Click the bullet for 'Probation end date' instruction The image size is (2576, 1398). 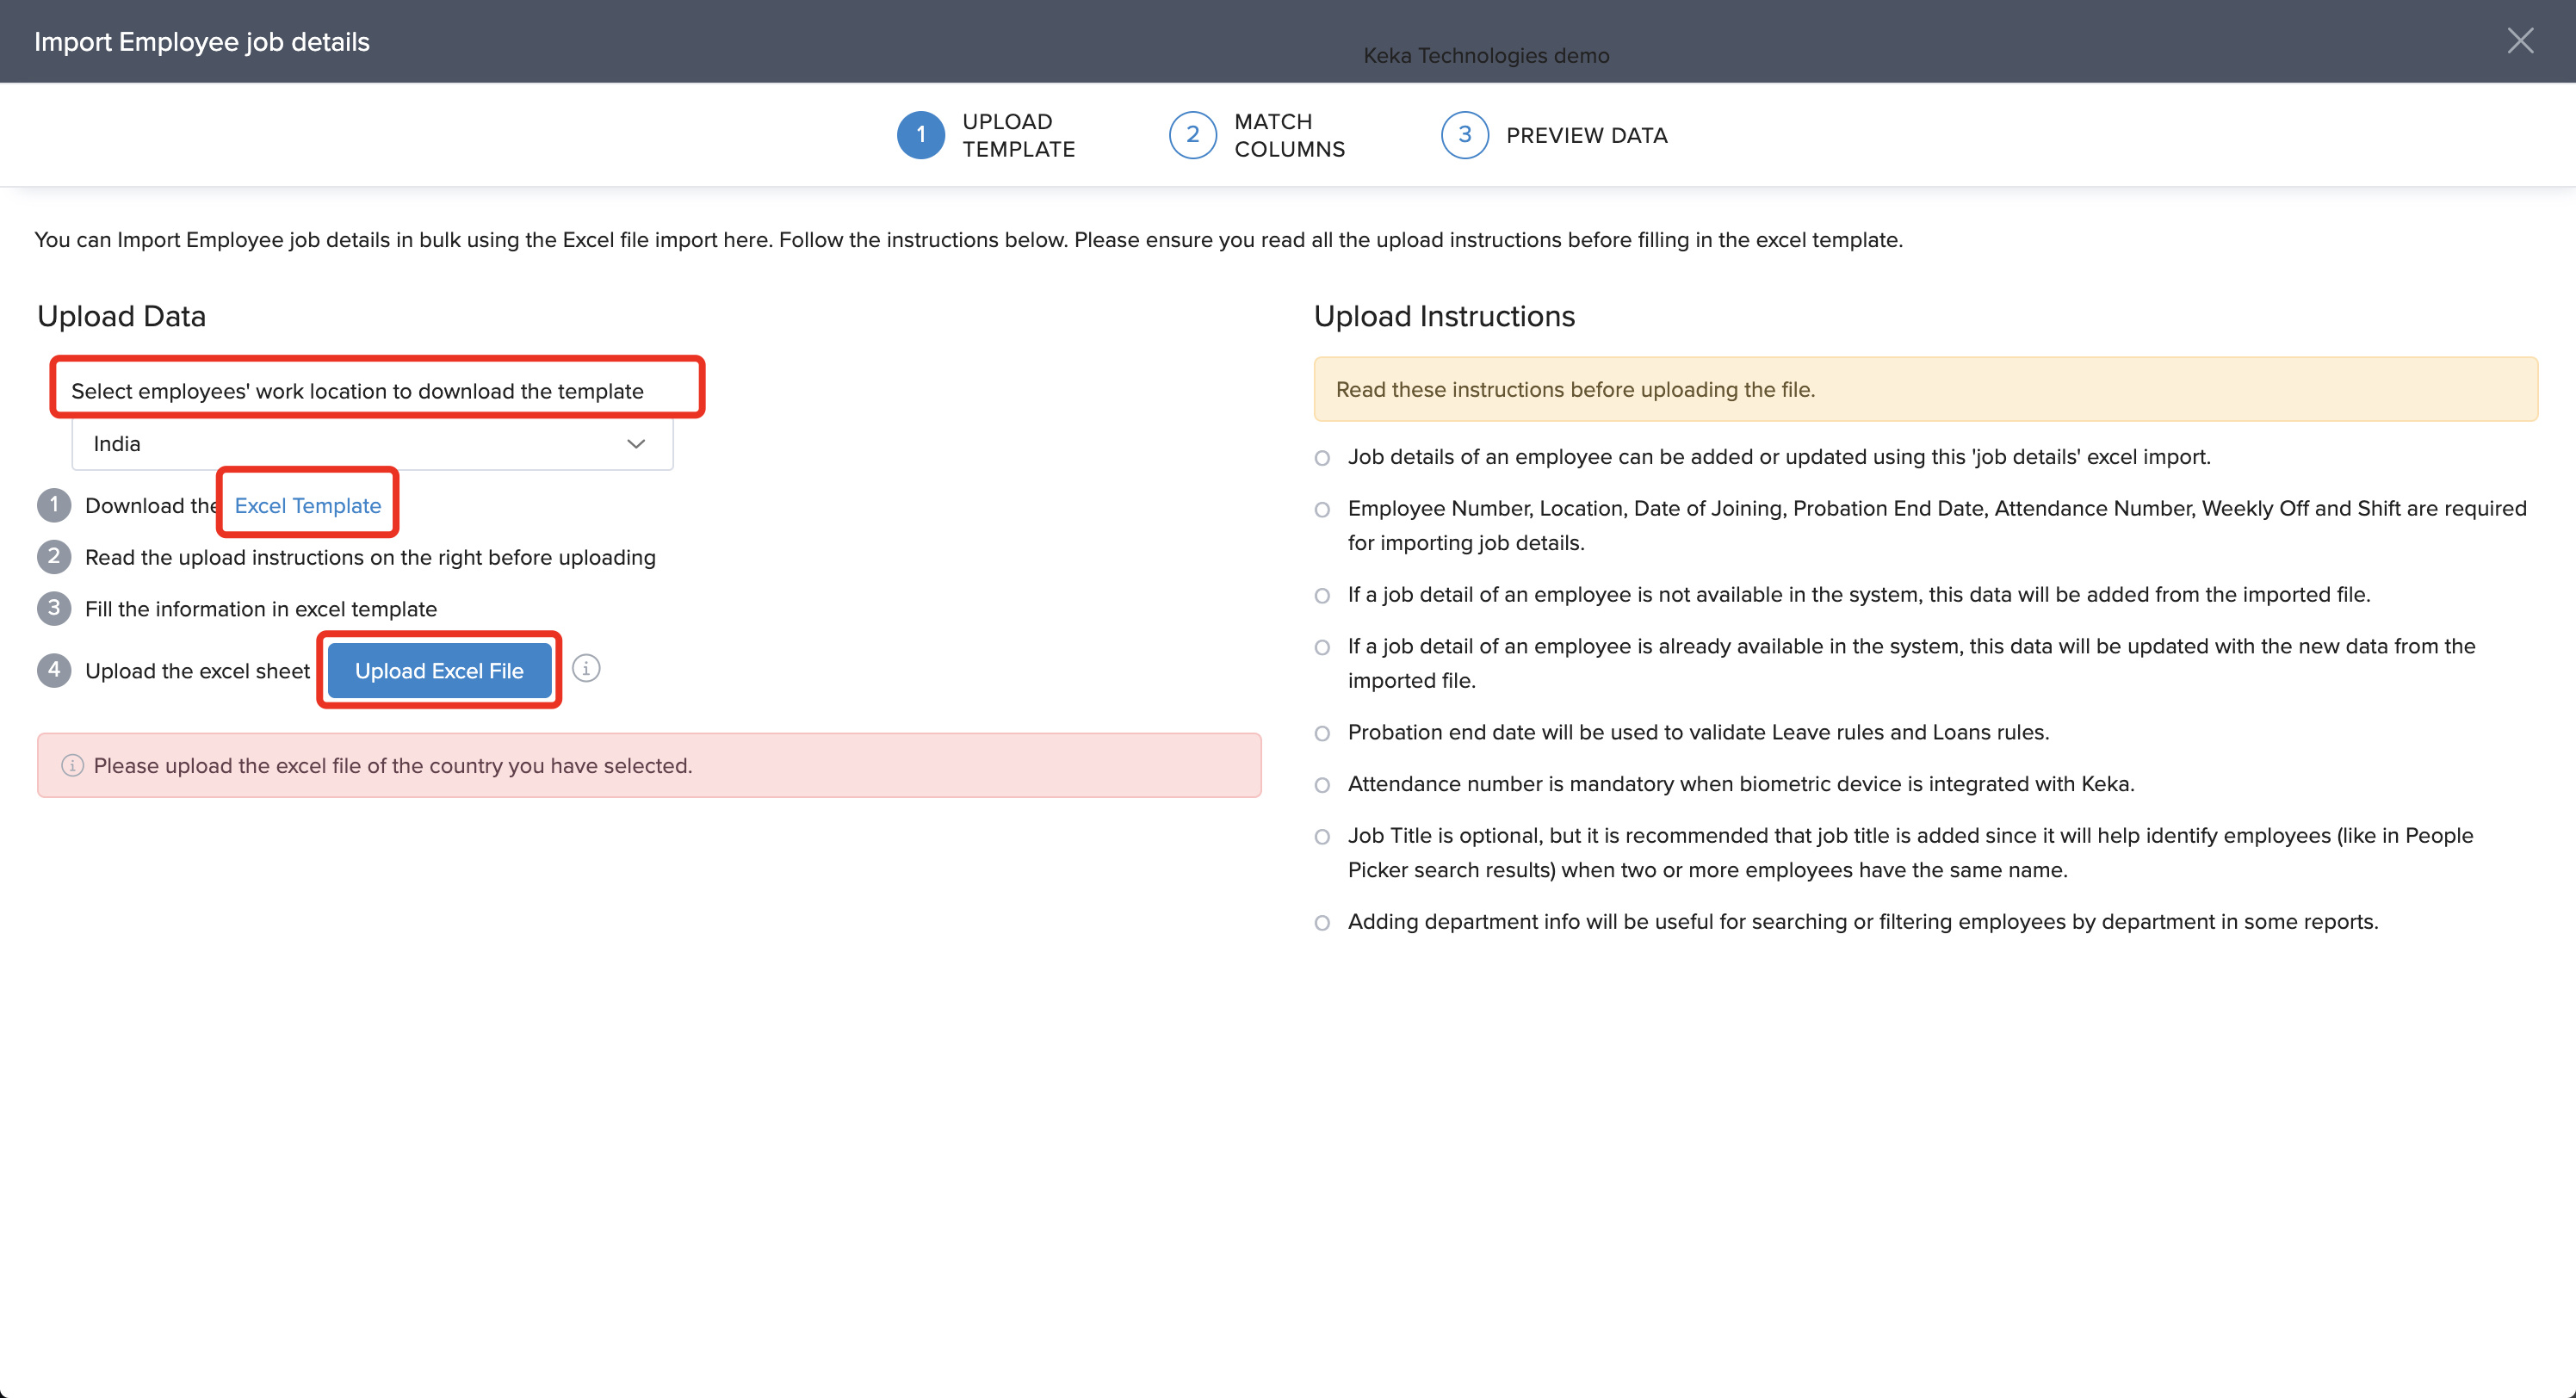(x=1322, y=733)
